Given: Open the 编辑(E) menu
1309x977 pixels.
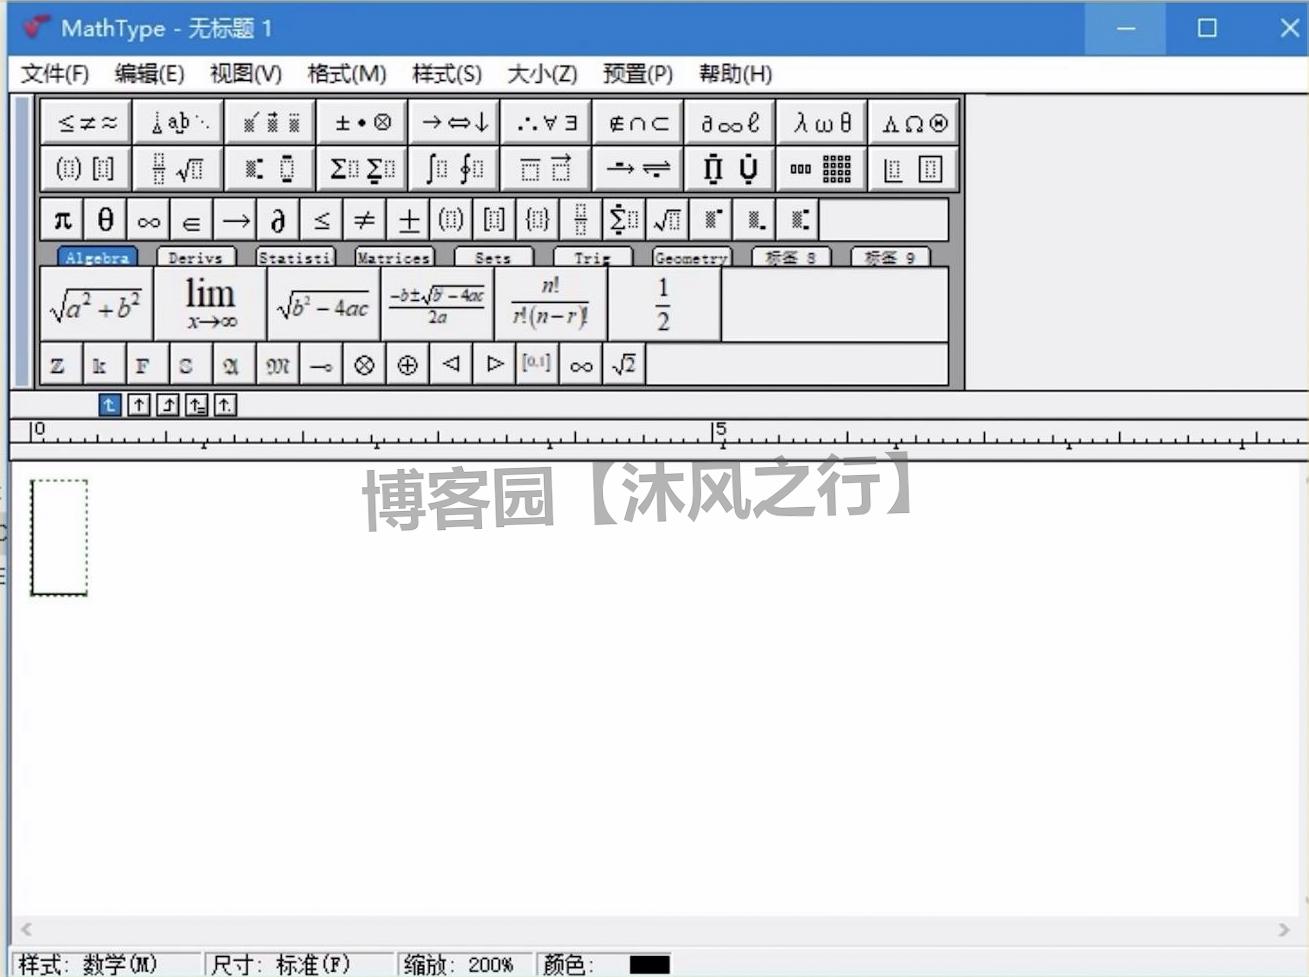Looking at the screenshot, I should click(x=149, y=74).
